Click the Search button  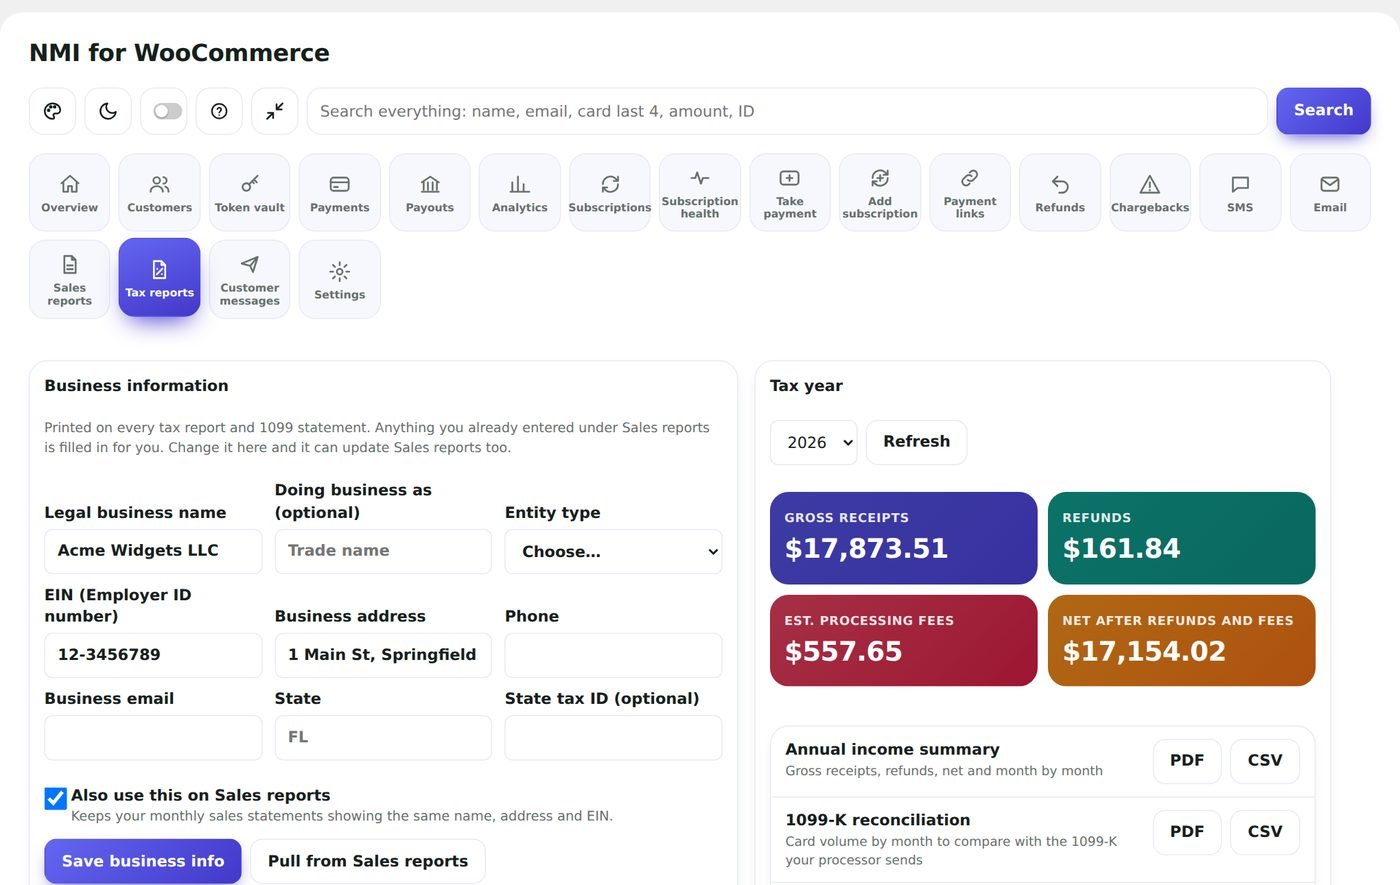(1323, 111)
